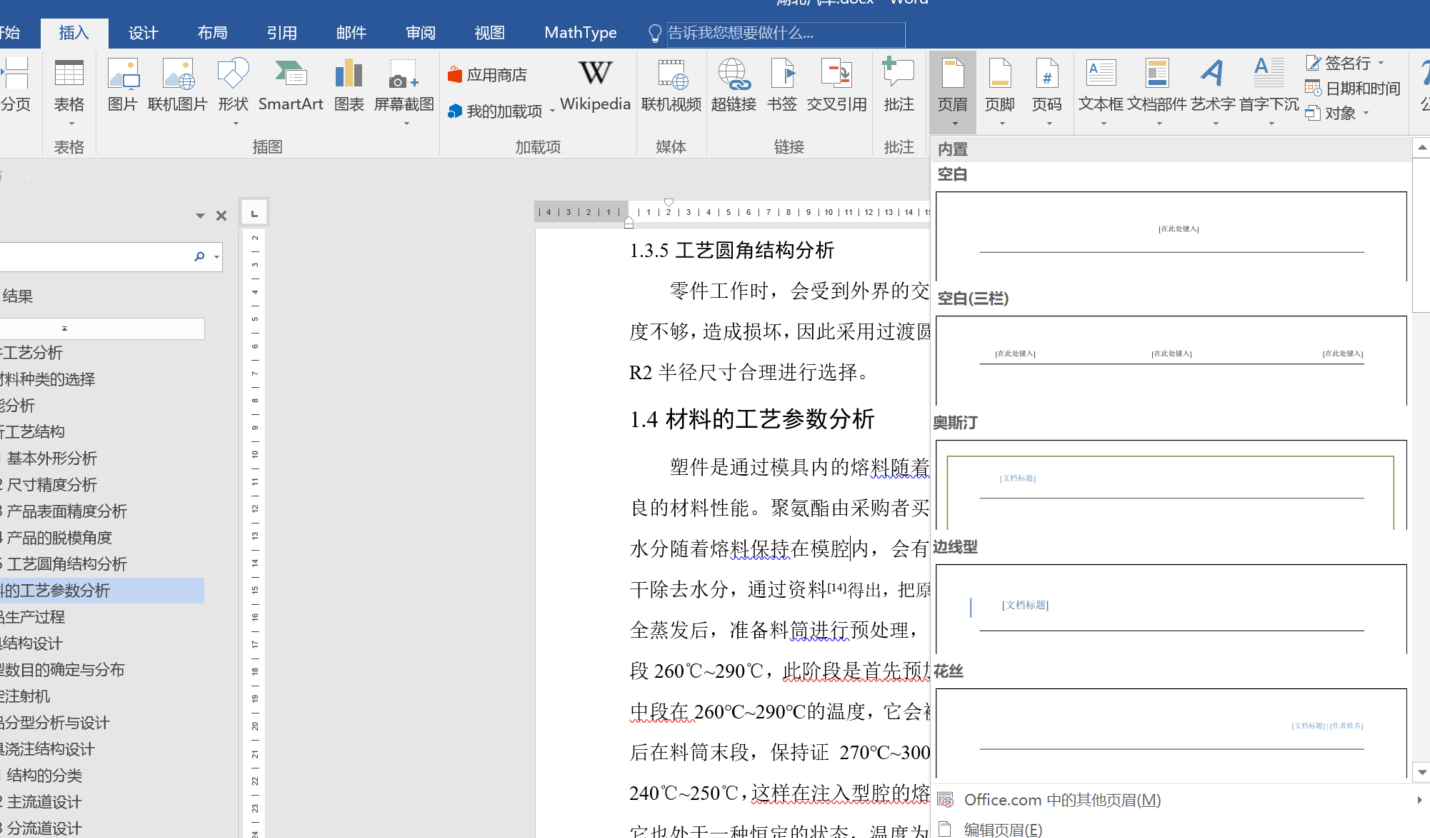Open the Shapes gallery
Viewport: 1430px width, 838px height.
233,91
